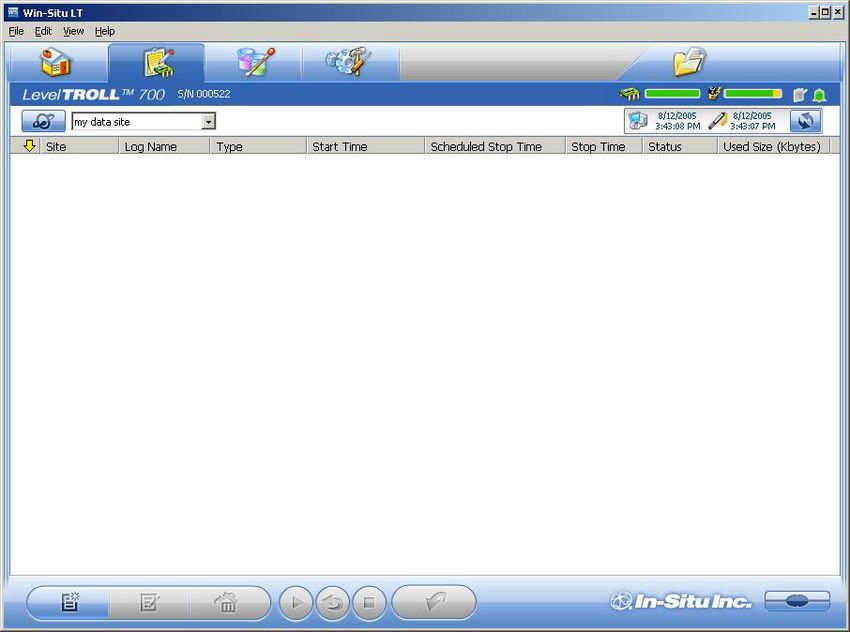
Task: Click the Win-Situ LT title bar icon
Action: click(x=14, y=12)
